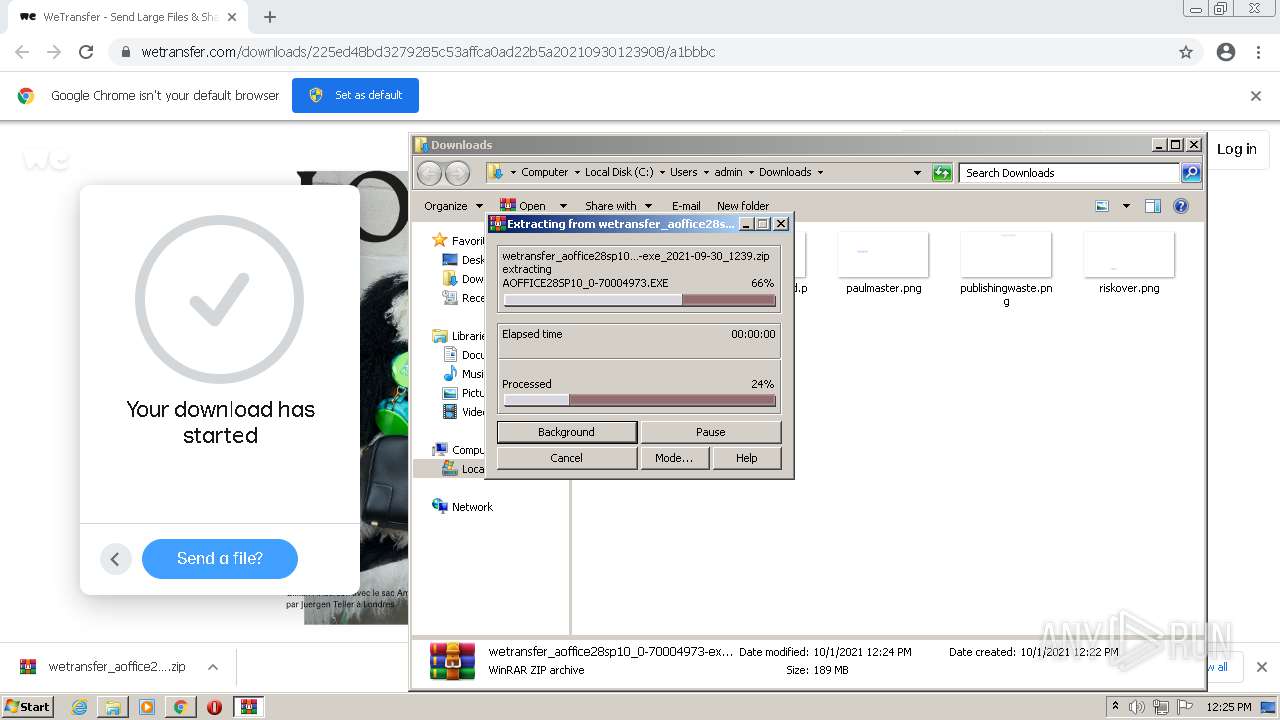
Task: Select the WeTransfer browser tab
Action: [x=128, y=17]
